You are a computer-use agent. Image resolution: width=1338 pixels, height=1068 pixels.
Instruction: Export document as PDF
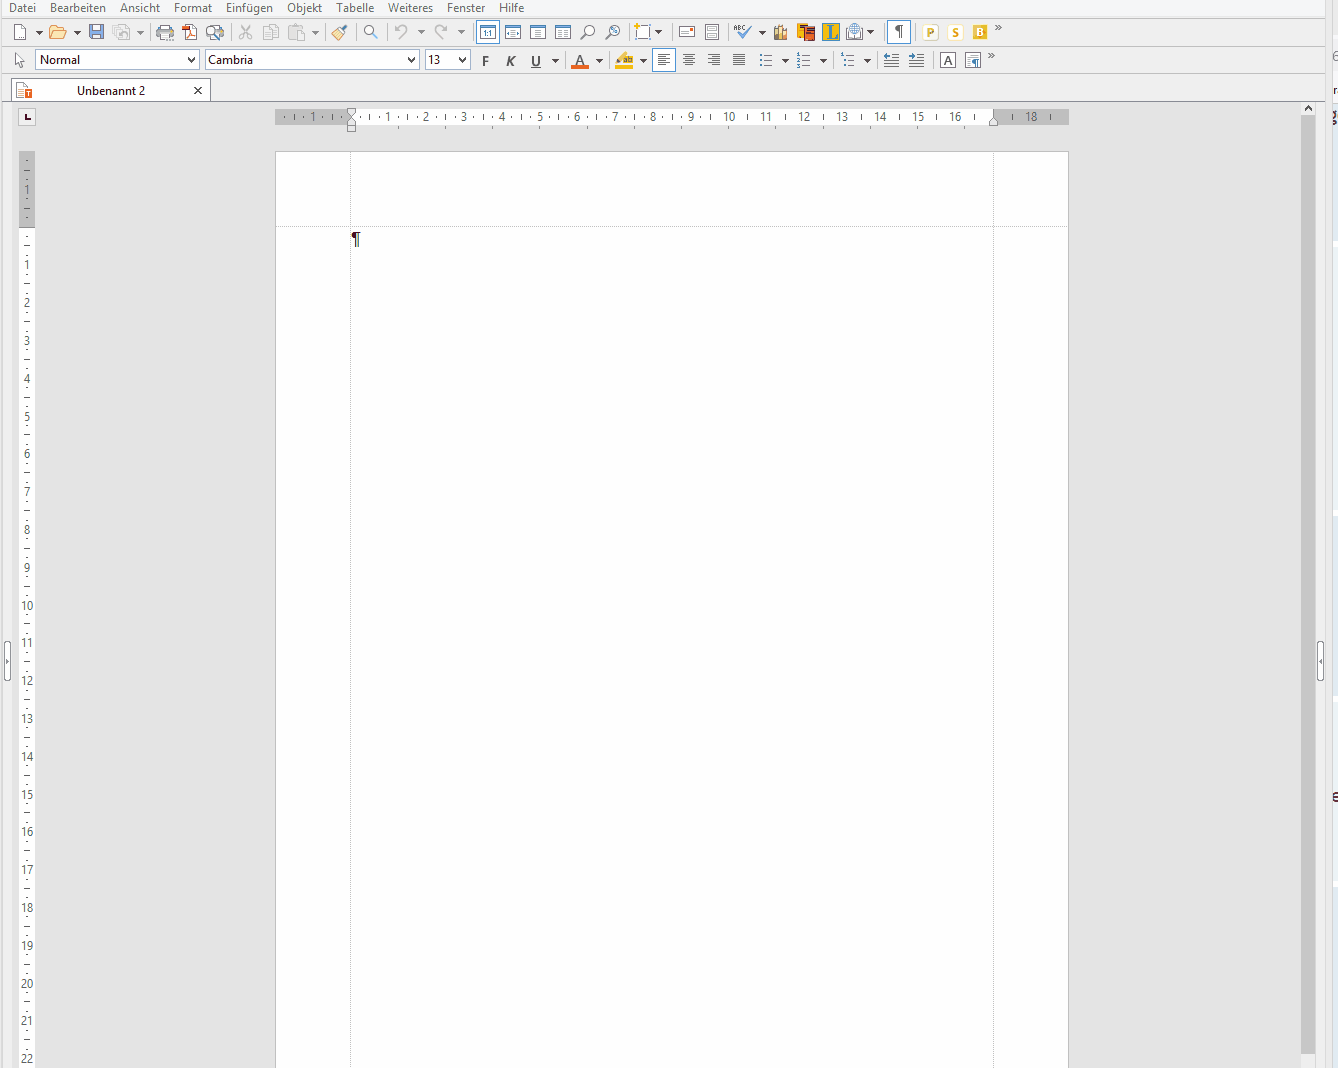tap(189, 32)
